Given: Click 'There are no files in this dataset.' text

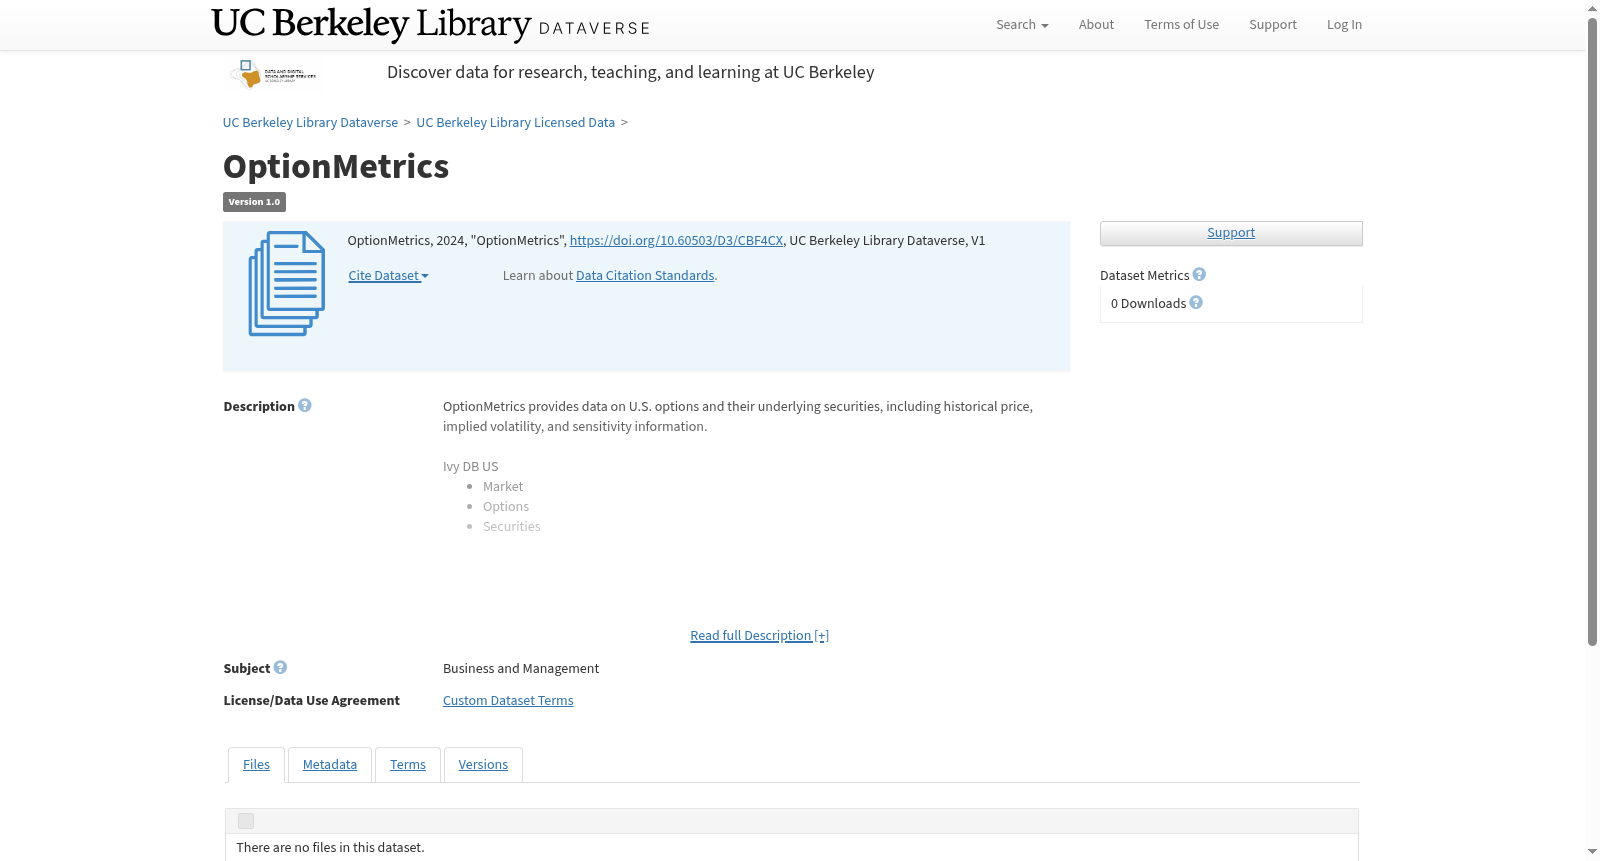Looking at the screenshot, I should (330, 848).
